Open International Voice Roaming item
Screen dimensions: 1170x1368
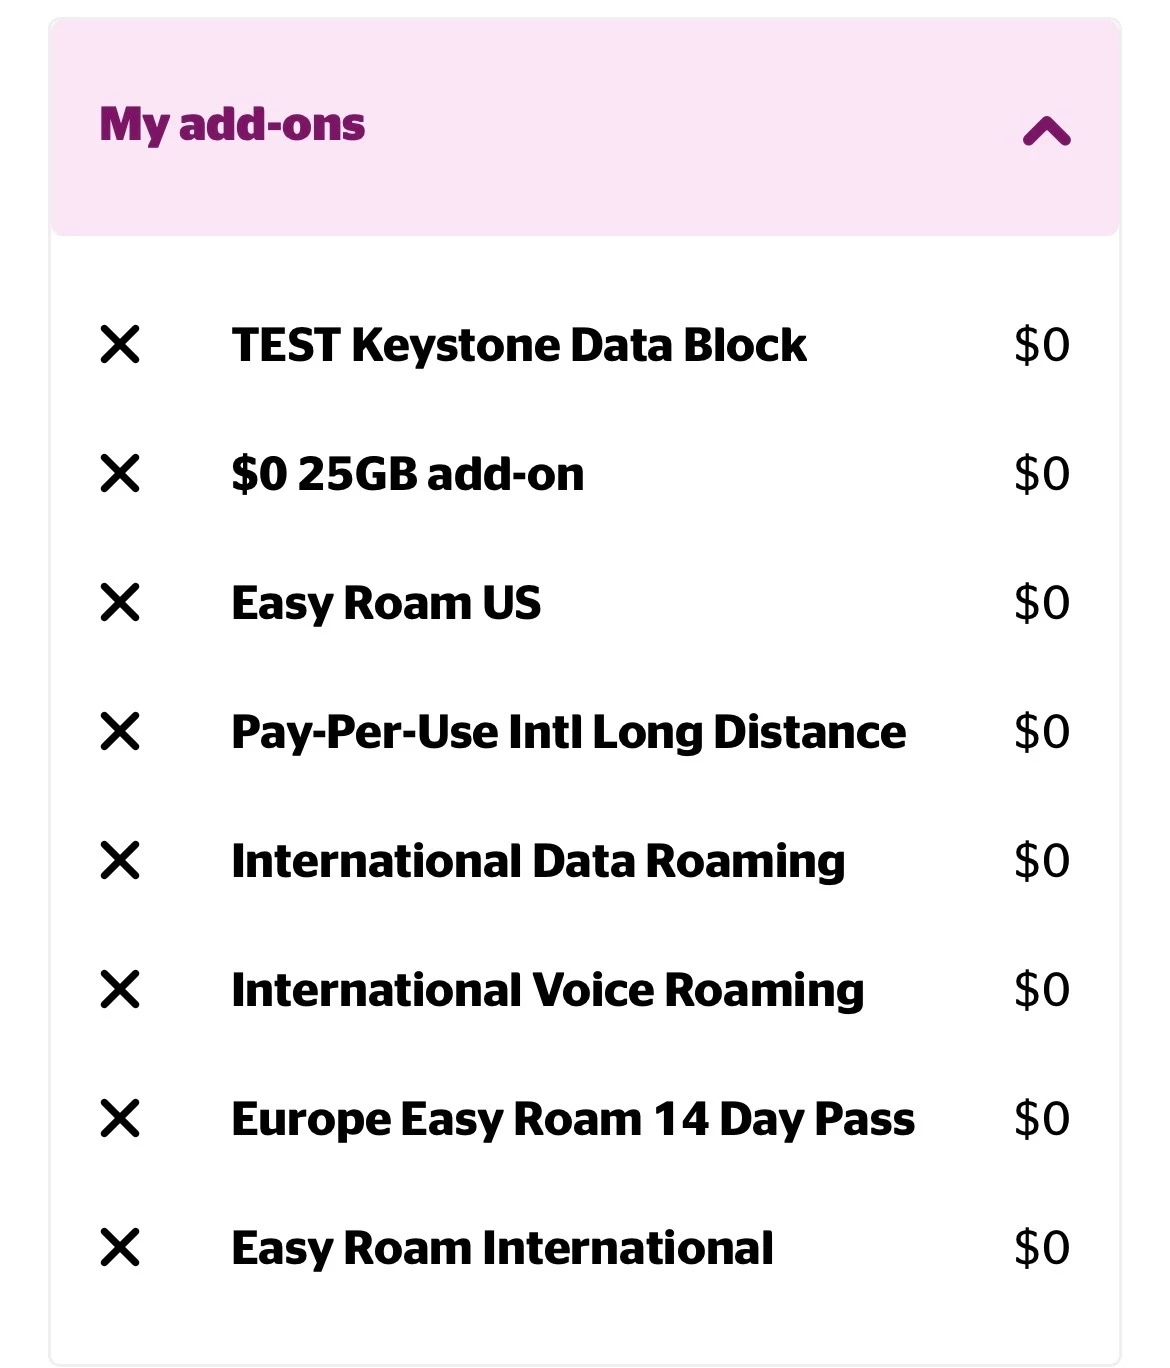pos(548,991)
